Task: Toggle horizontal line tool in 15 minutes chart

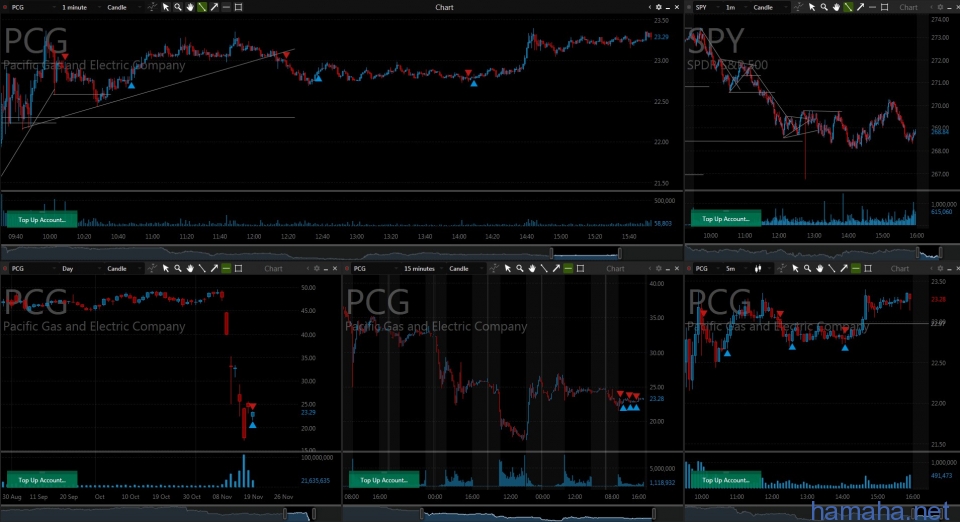Action: coord(568,269)
